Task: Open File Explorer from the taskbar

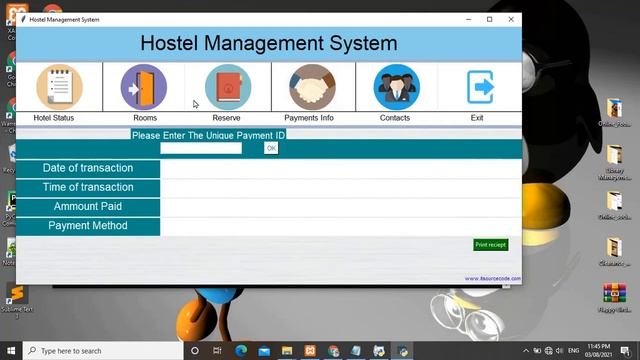Action: click(287, 351)
